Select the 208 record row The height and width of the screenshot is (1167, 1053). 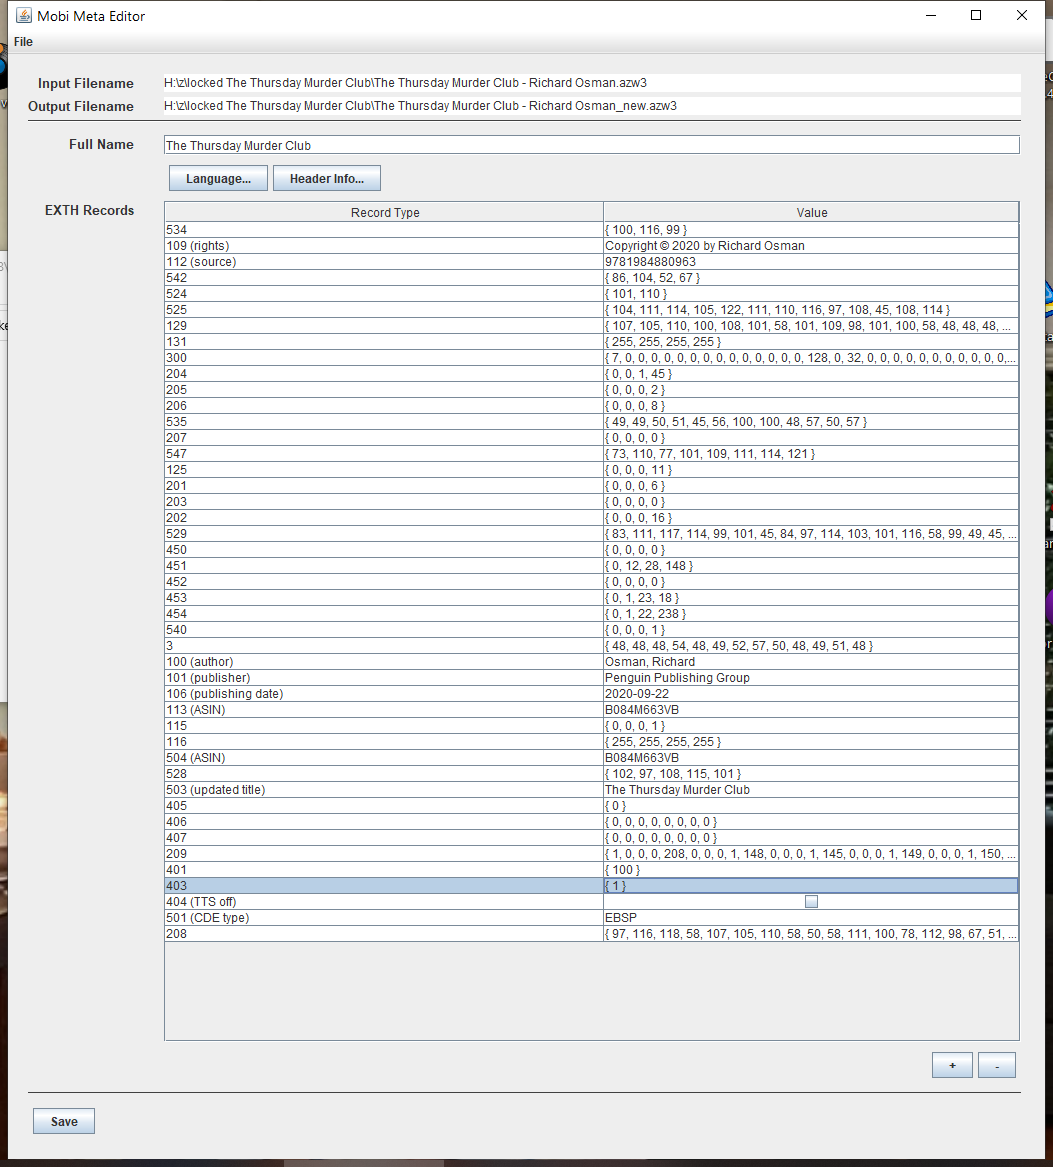(x=592, y=934)
